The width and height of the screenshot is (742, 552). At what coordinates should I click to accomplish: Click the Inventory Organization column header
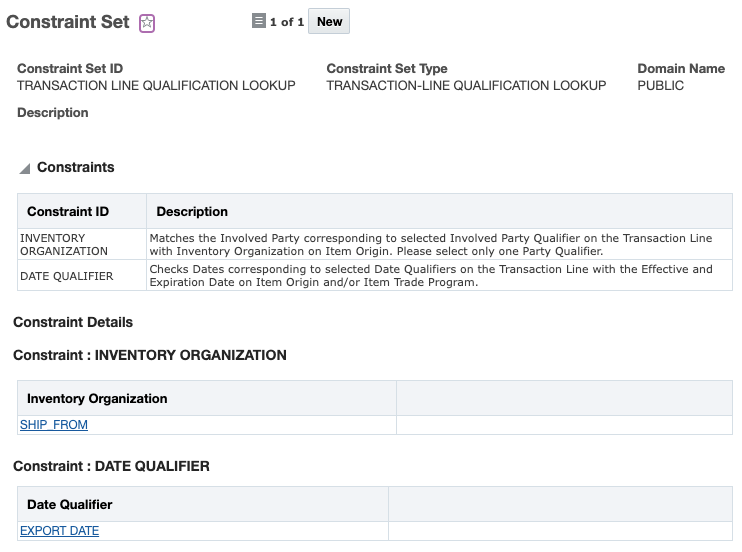click(97, 398)
